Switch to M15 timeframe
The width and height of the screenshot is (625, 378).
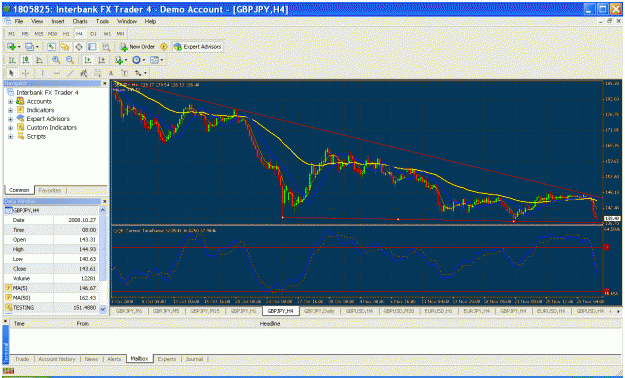[39, 34]
